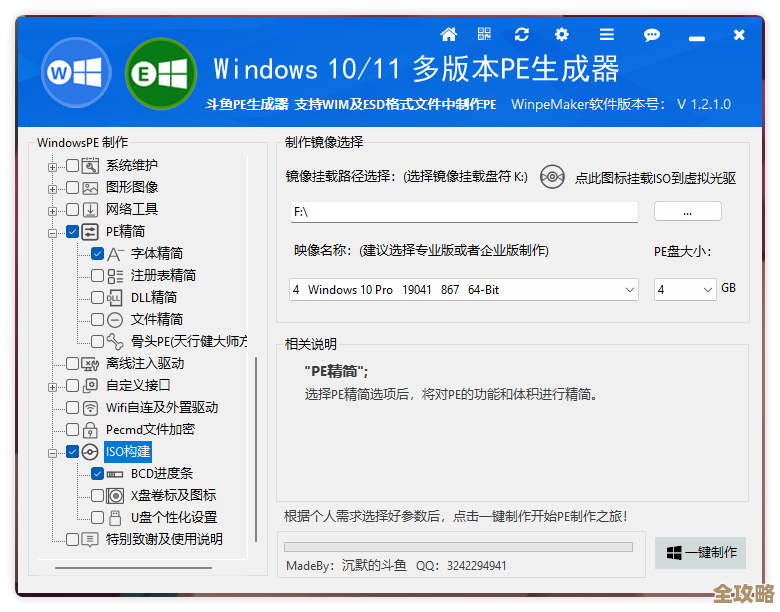Click the 一键制作 build button
780x612 pixels.
(x=700, y=553)
